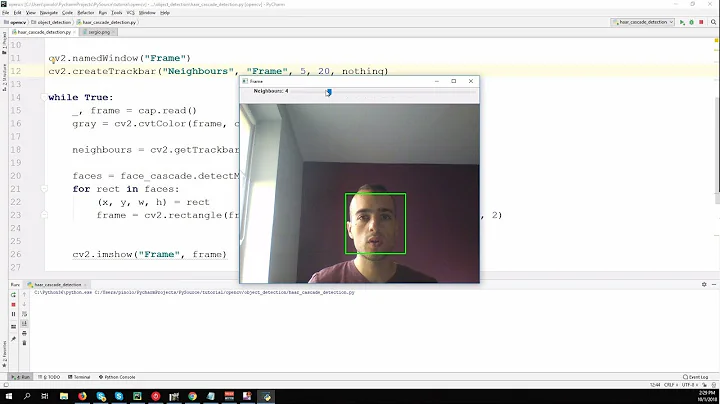
Task: Open the Python Console tool window
Action: coord(117,377)
